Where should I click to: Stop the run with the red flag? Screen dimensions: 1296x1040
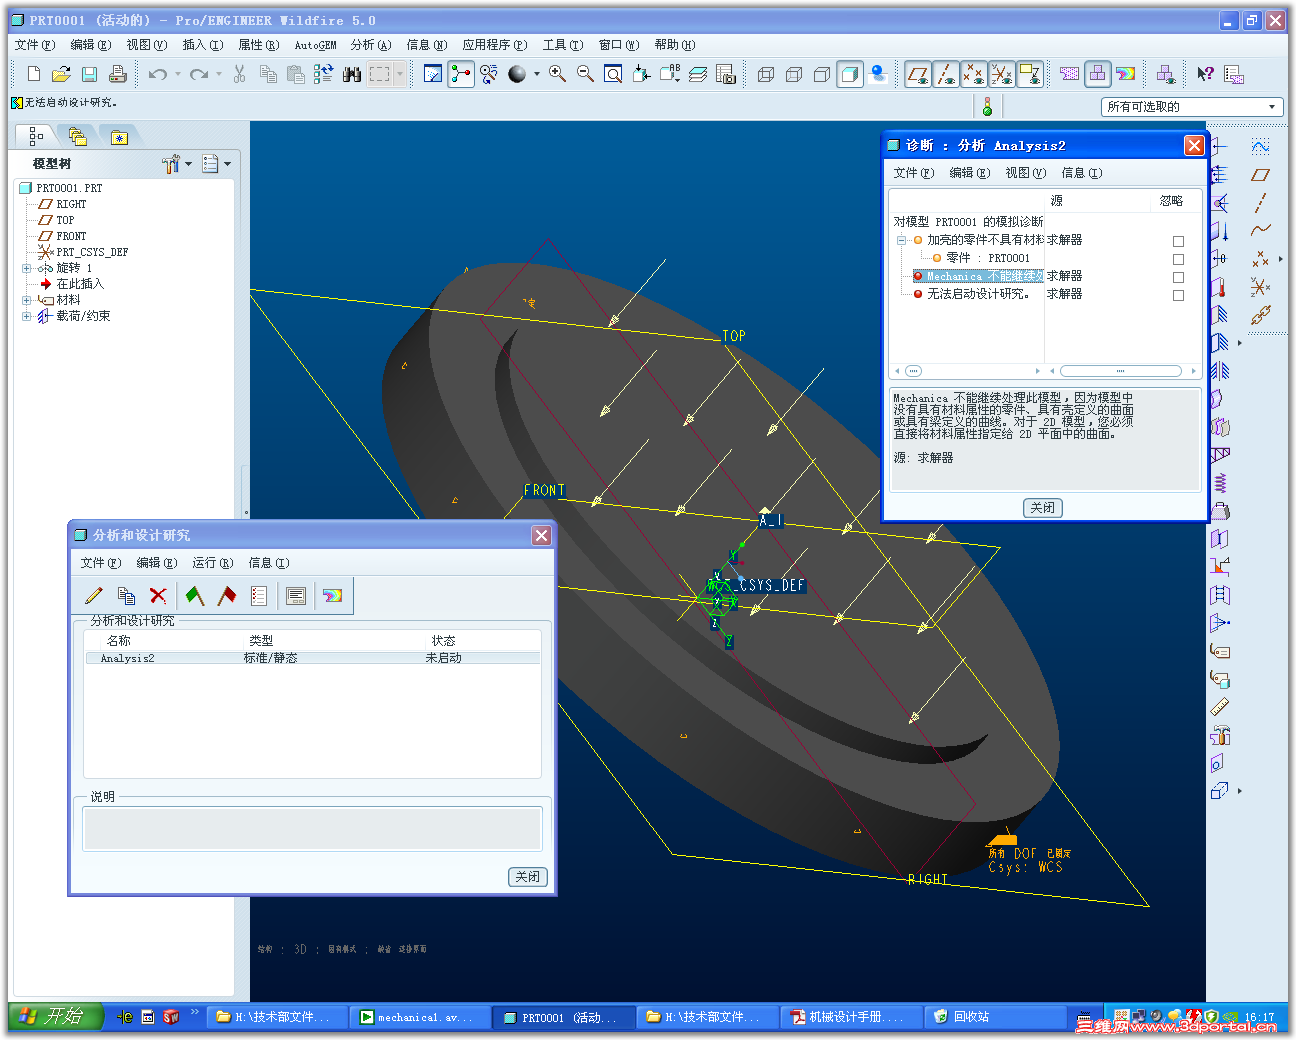tap(227, 596)
